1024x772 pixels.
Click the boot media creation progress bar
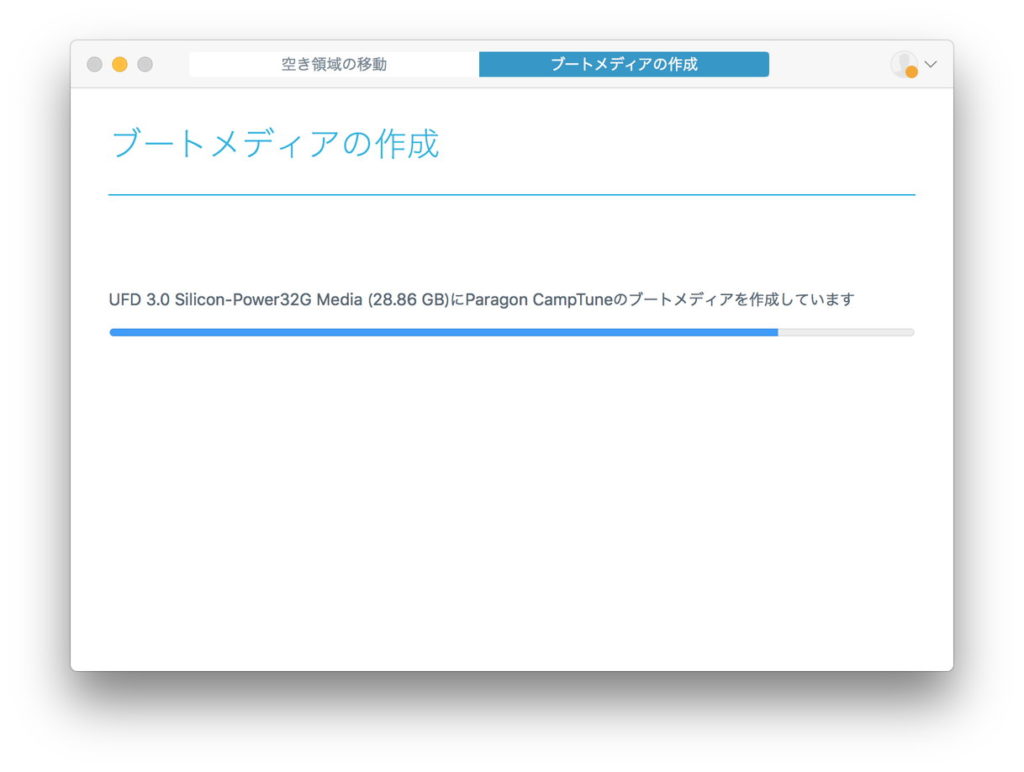(512, 332)
